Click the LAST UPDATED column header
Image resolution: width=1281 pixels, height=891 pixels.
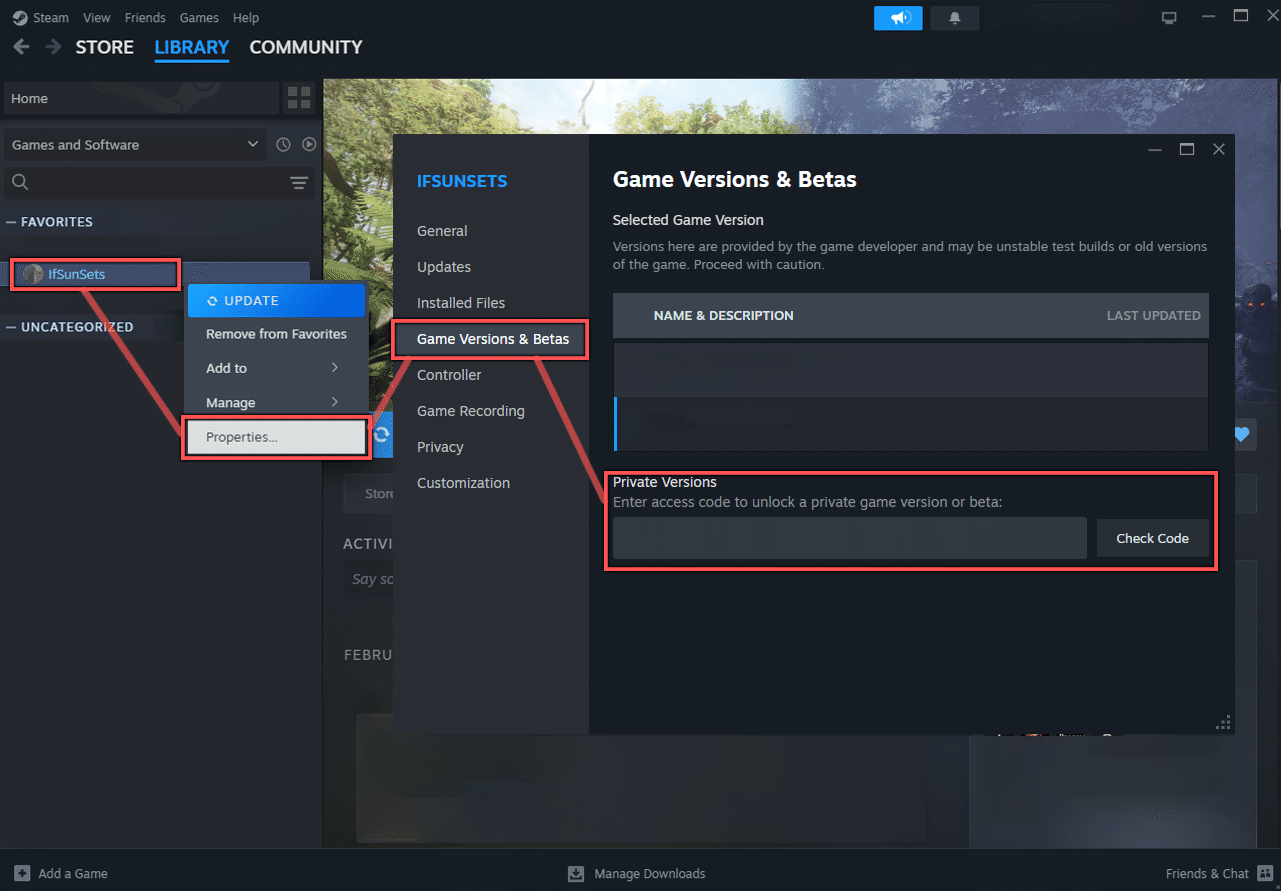(x=1153, y=315)
